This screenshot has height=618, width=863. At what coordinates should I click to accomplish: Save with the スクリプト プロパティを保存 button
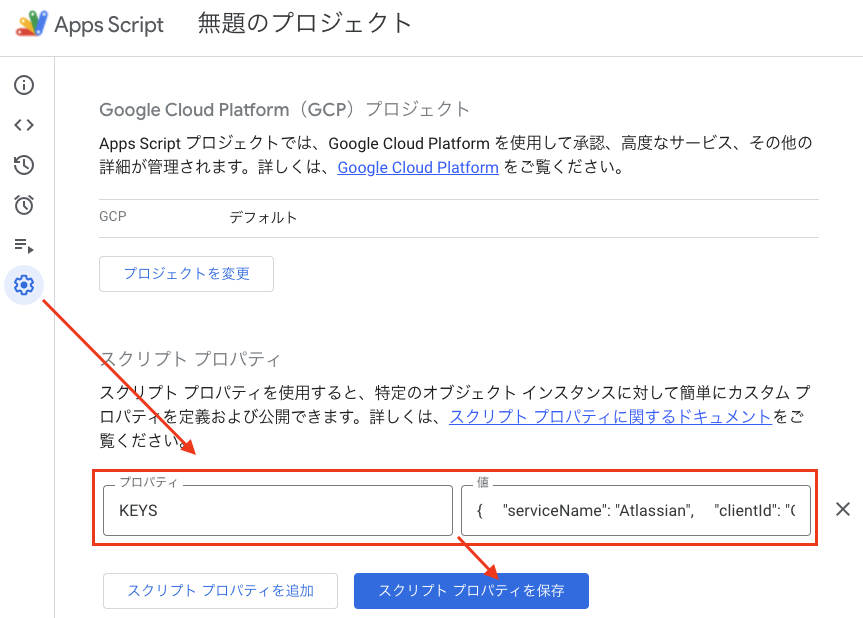471,591
